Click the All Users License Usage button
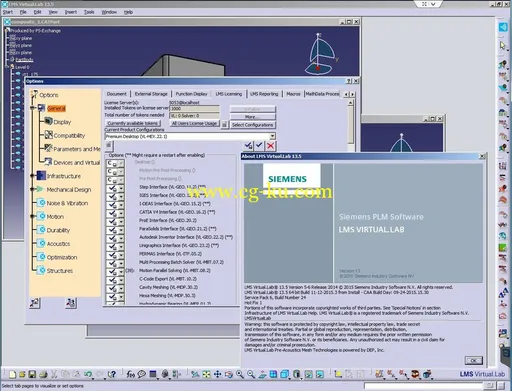The height and width of the screenshot is (391, 512). [x=194, y=123]
